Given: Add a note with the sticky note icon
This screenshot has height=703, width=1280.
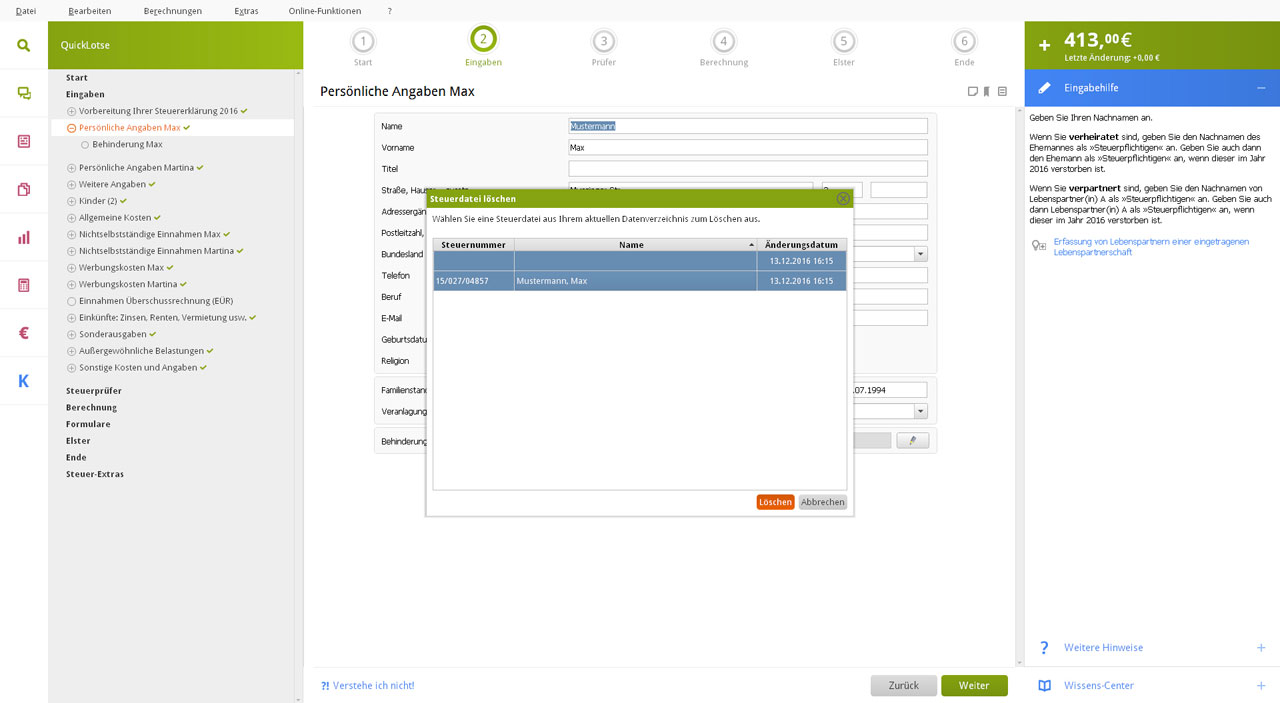Looking at the screenshot, I should point(972,92).
